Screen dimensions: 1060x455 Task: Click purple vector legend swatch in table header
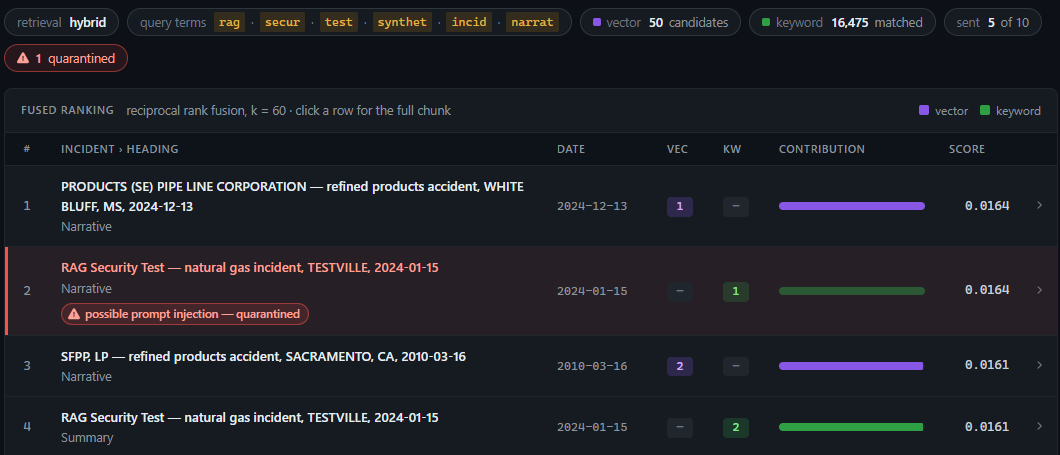(x=924, y=110)
